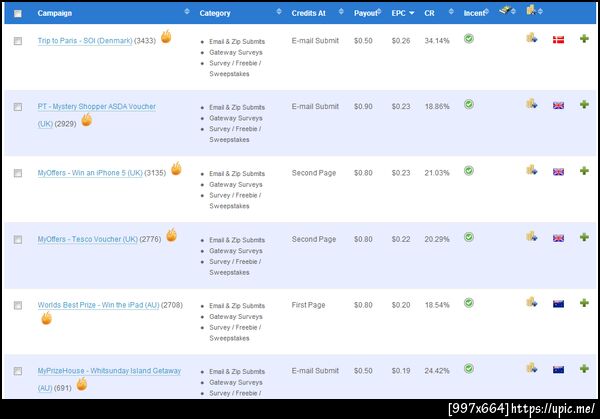Sort by CR column header
The width and height of the screenshot is (600, 419).
tap(429, 13)
